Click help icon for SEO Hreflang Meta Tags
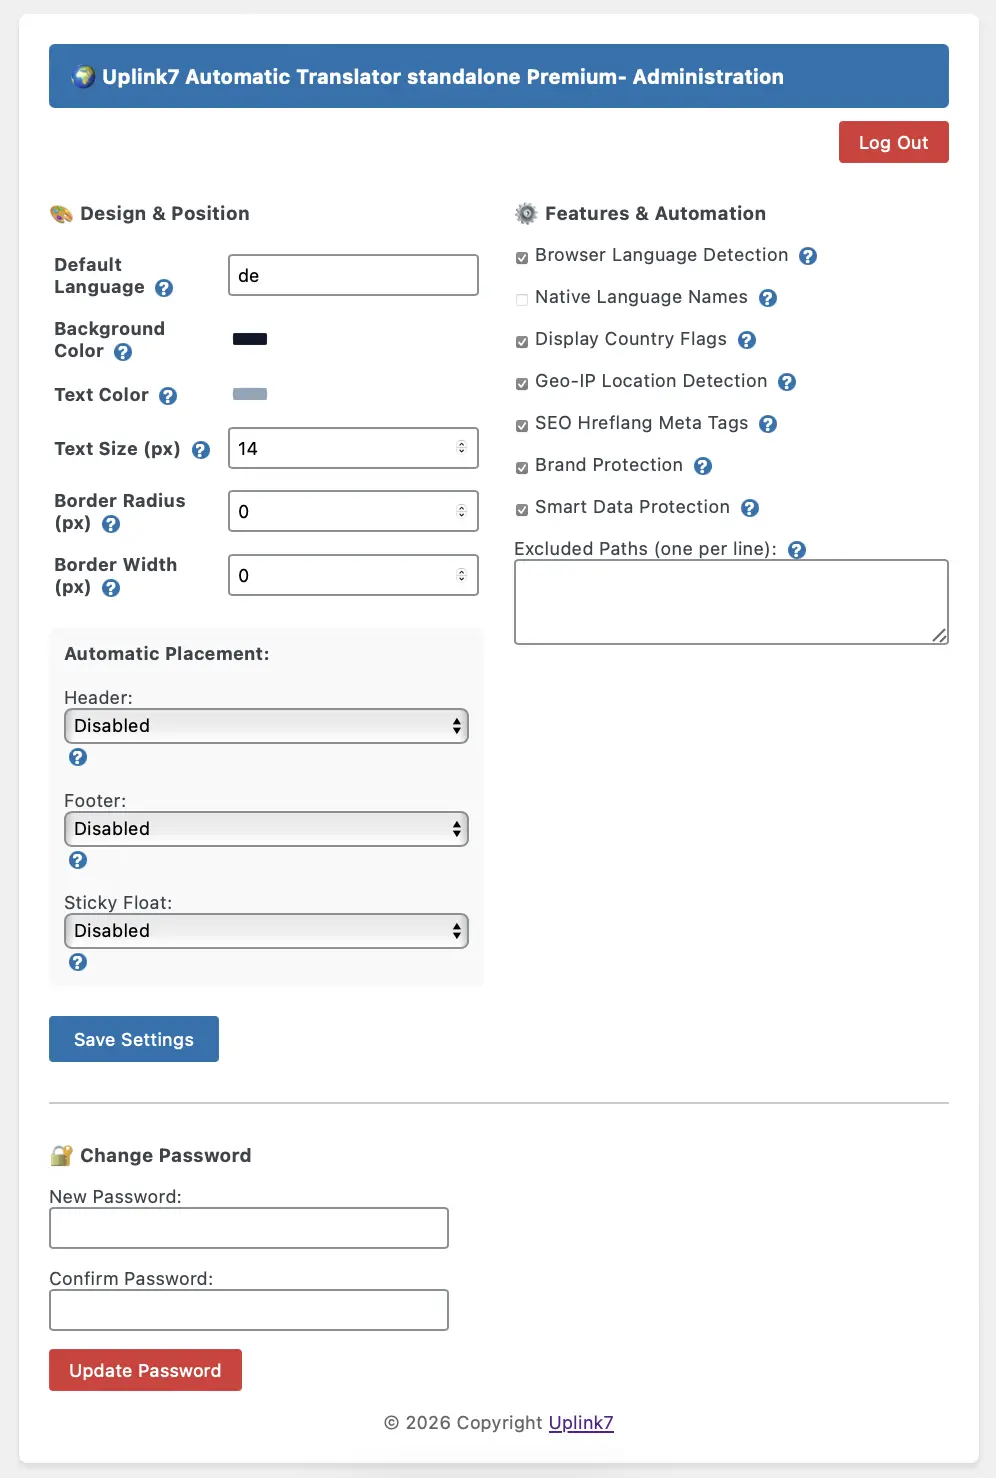The width and height of the screenshot is (996, 1478). pos(768,424)
